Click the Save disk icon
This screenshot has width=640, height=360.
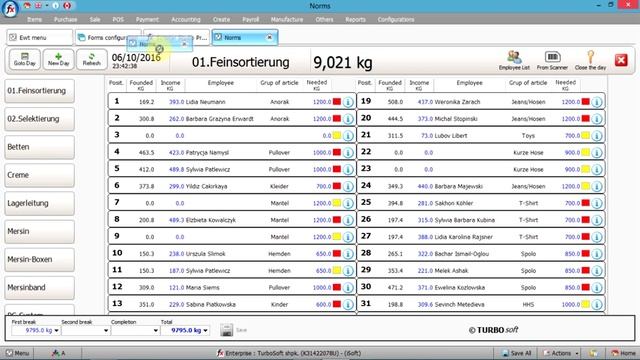227,330
